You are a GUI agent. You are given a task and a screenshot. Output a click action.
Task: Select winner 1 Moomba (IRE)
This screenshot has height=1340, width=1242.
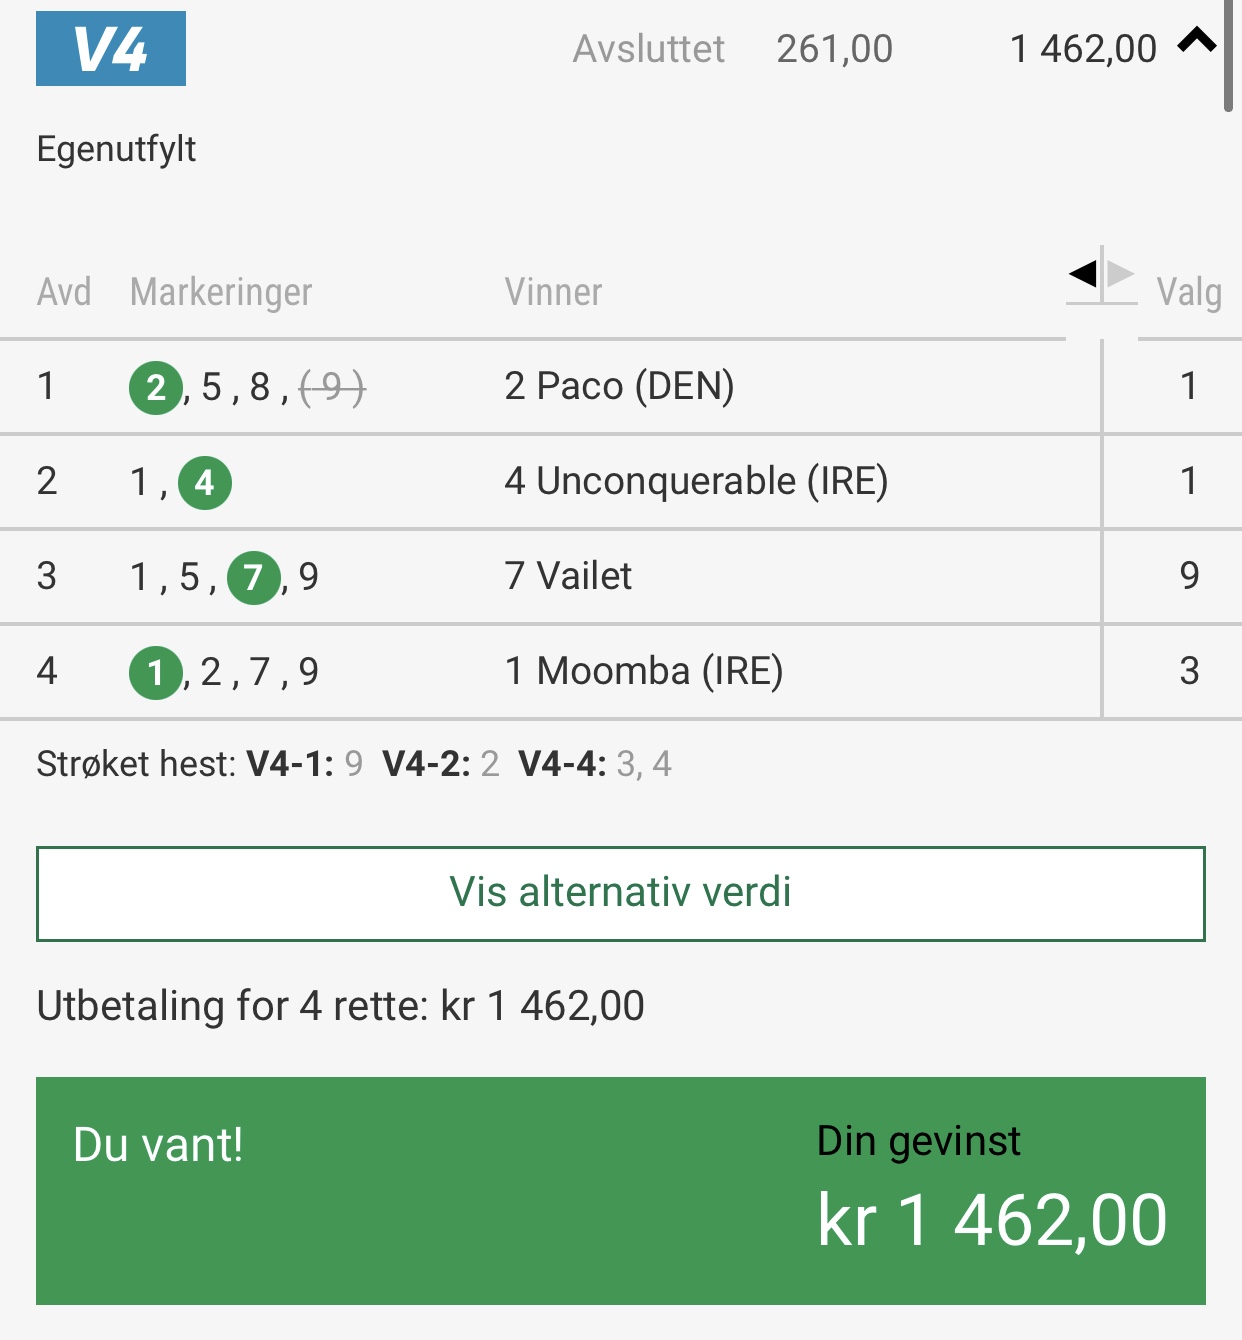pos(643,671)
